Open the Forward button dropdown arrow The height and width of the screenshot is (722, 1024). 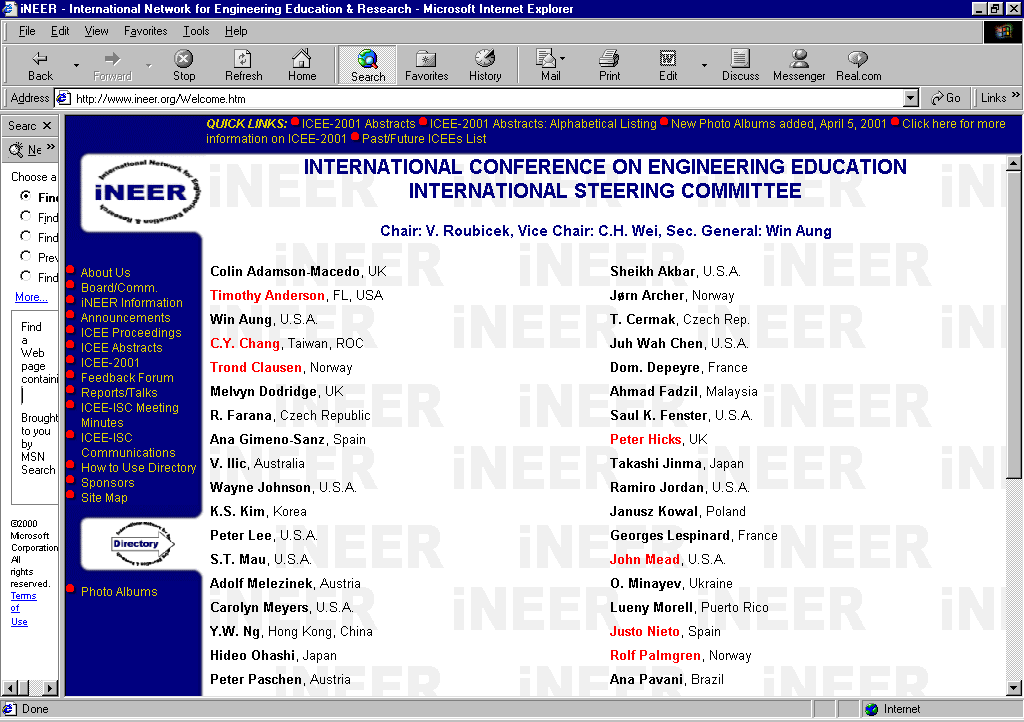coord(148,65)
